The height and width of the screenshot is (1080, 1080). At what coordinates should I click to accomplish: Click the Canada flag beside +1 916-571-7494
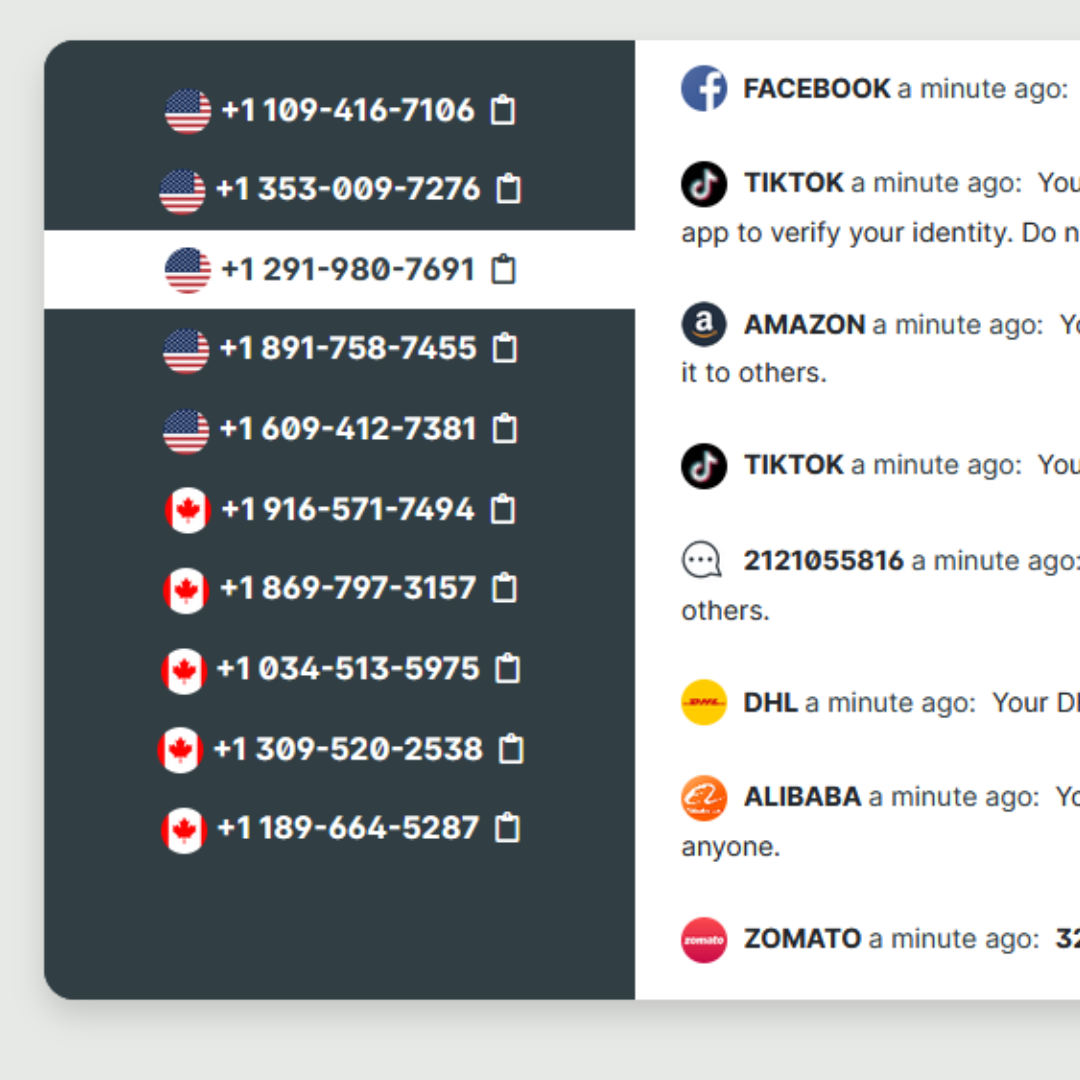point(187,510)
